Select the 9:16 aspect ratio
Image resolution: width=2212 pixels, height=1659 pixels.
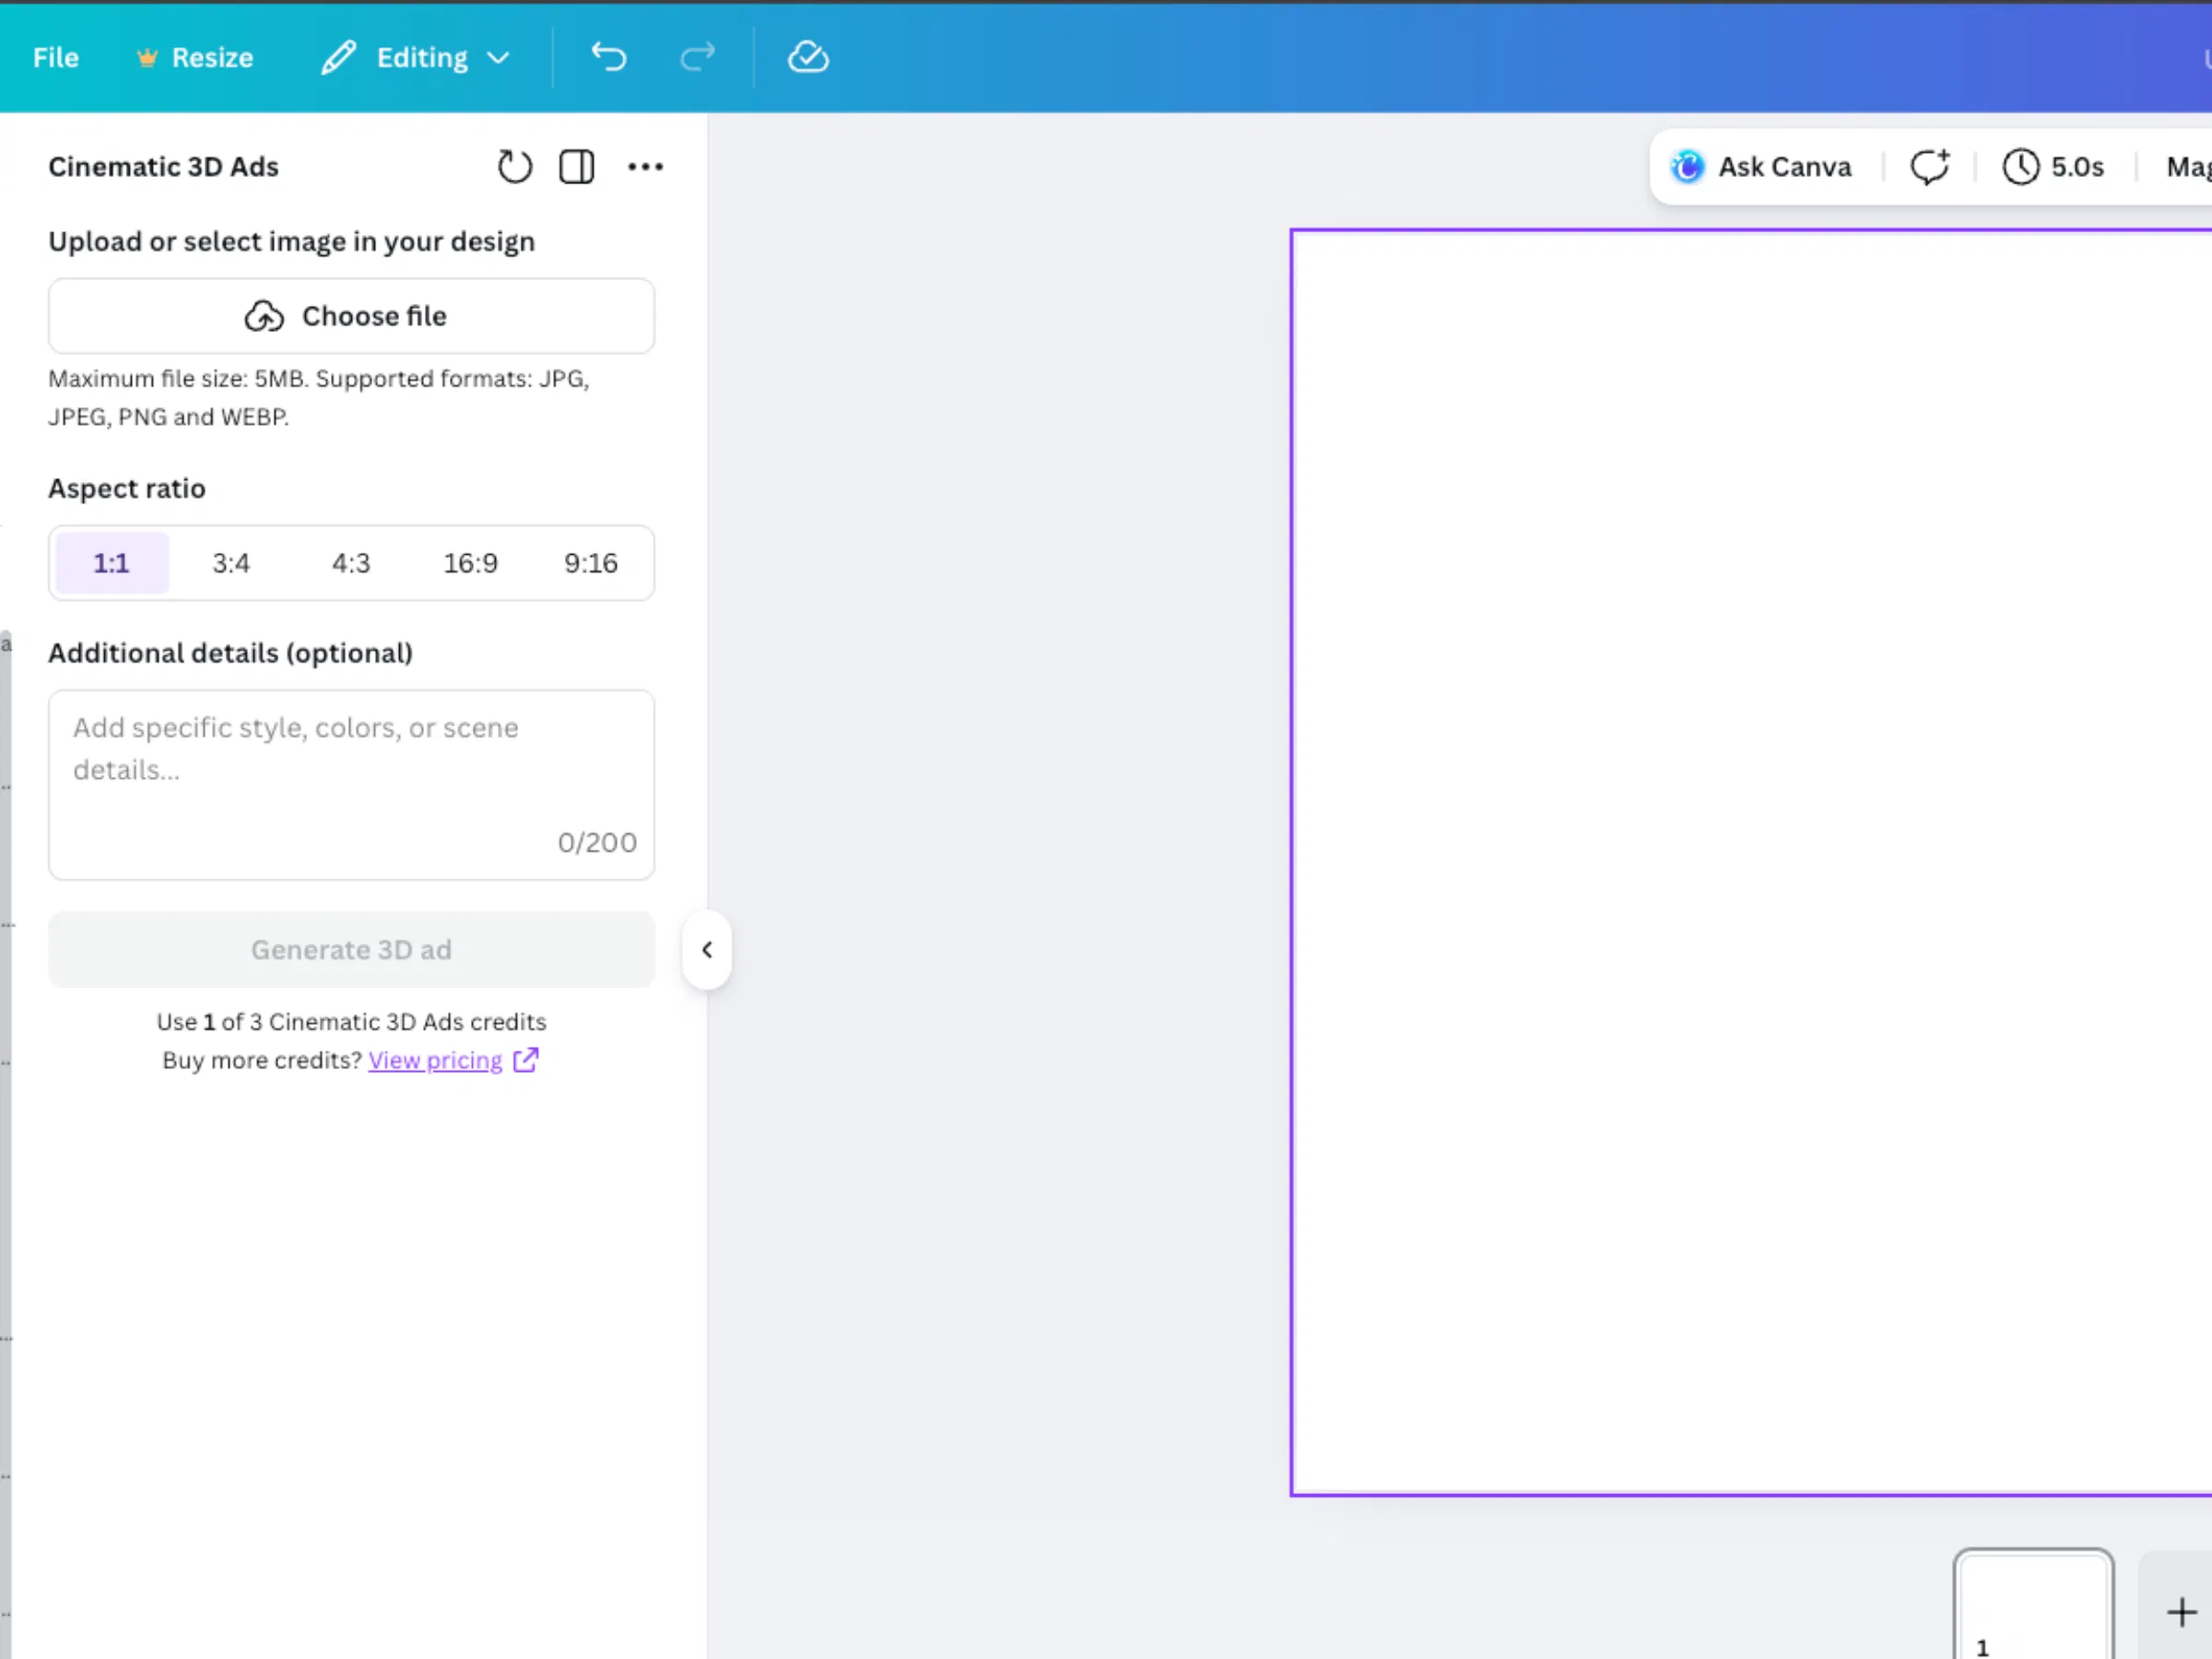click(591, 563)
